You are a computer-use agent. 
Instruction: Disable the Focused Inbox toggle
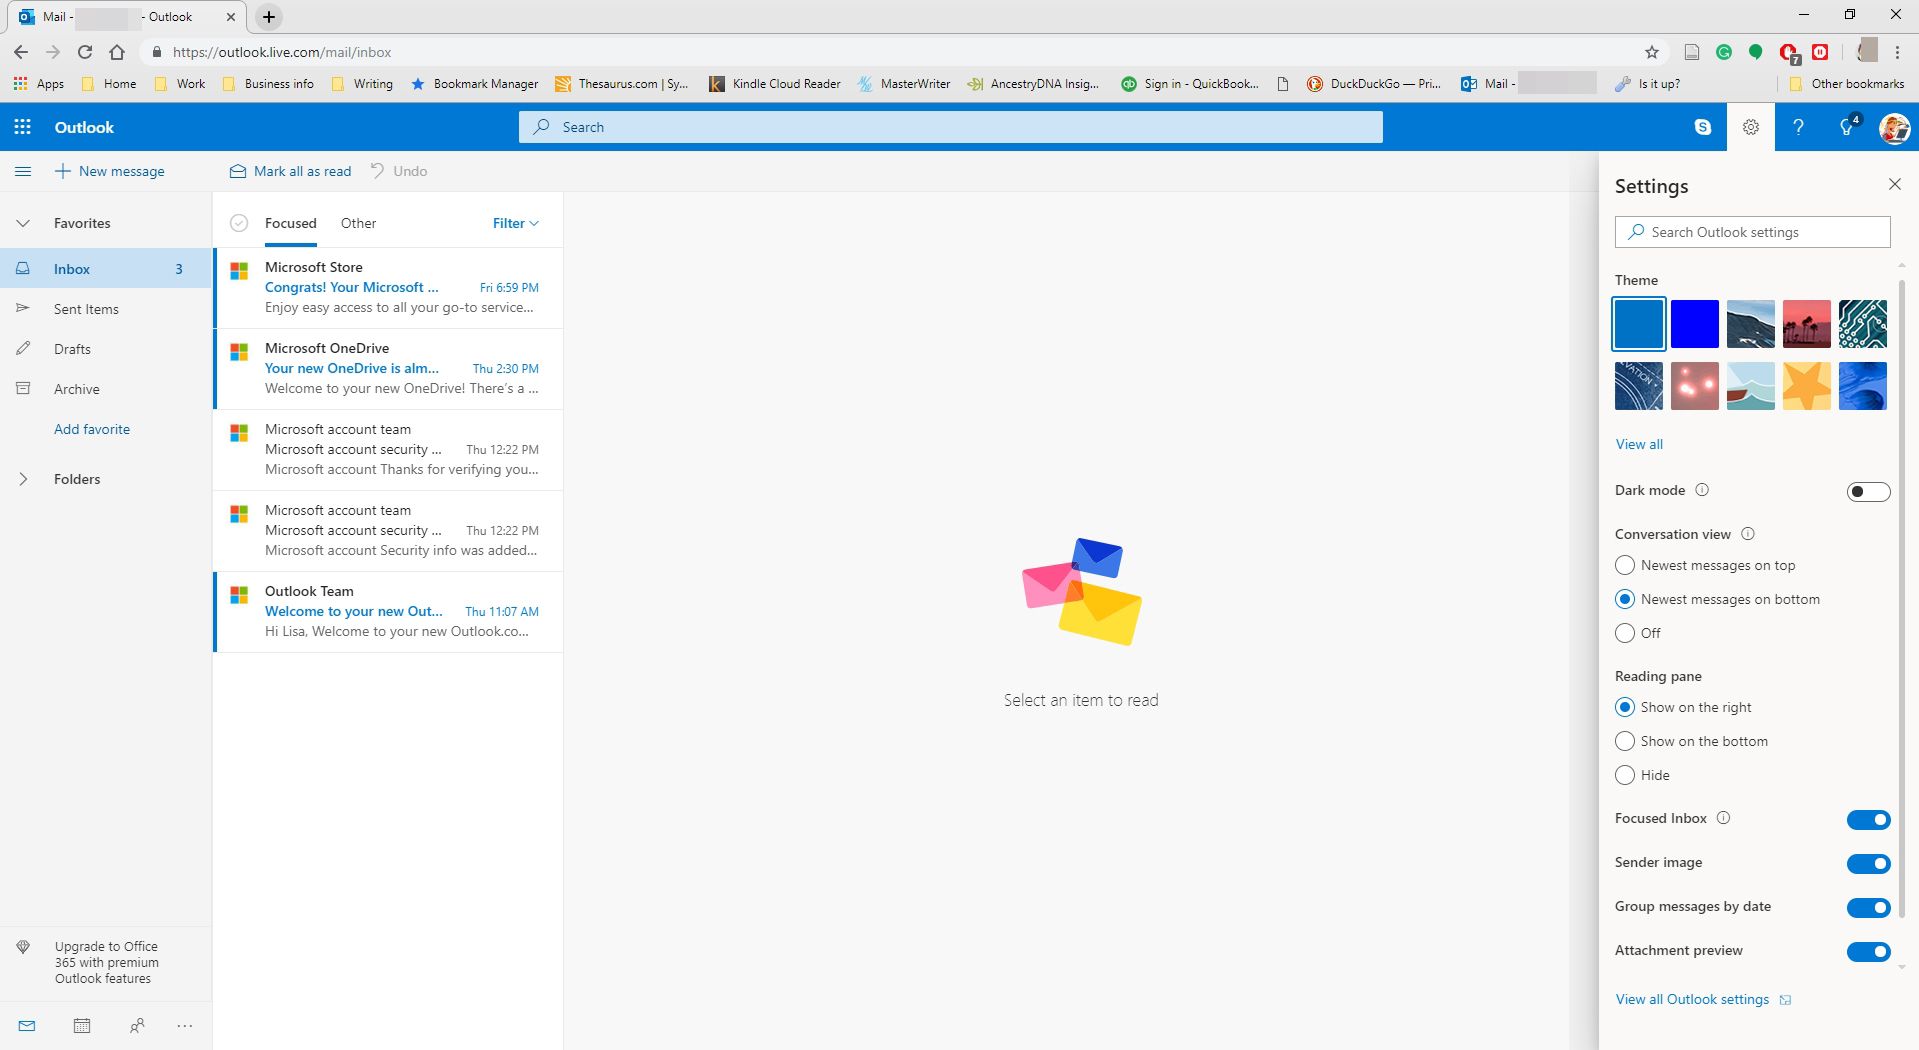(1868, 820)
